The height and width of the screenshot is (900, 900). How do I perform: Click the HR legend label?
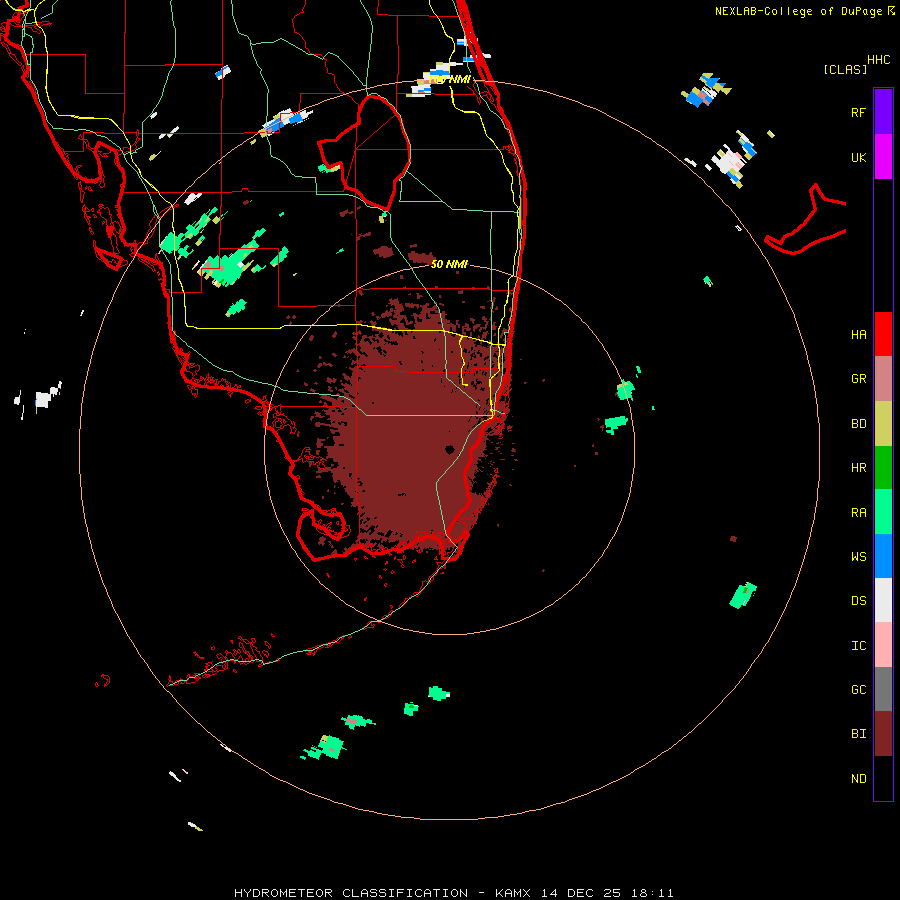tap(858, 468)
